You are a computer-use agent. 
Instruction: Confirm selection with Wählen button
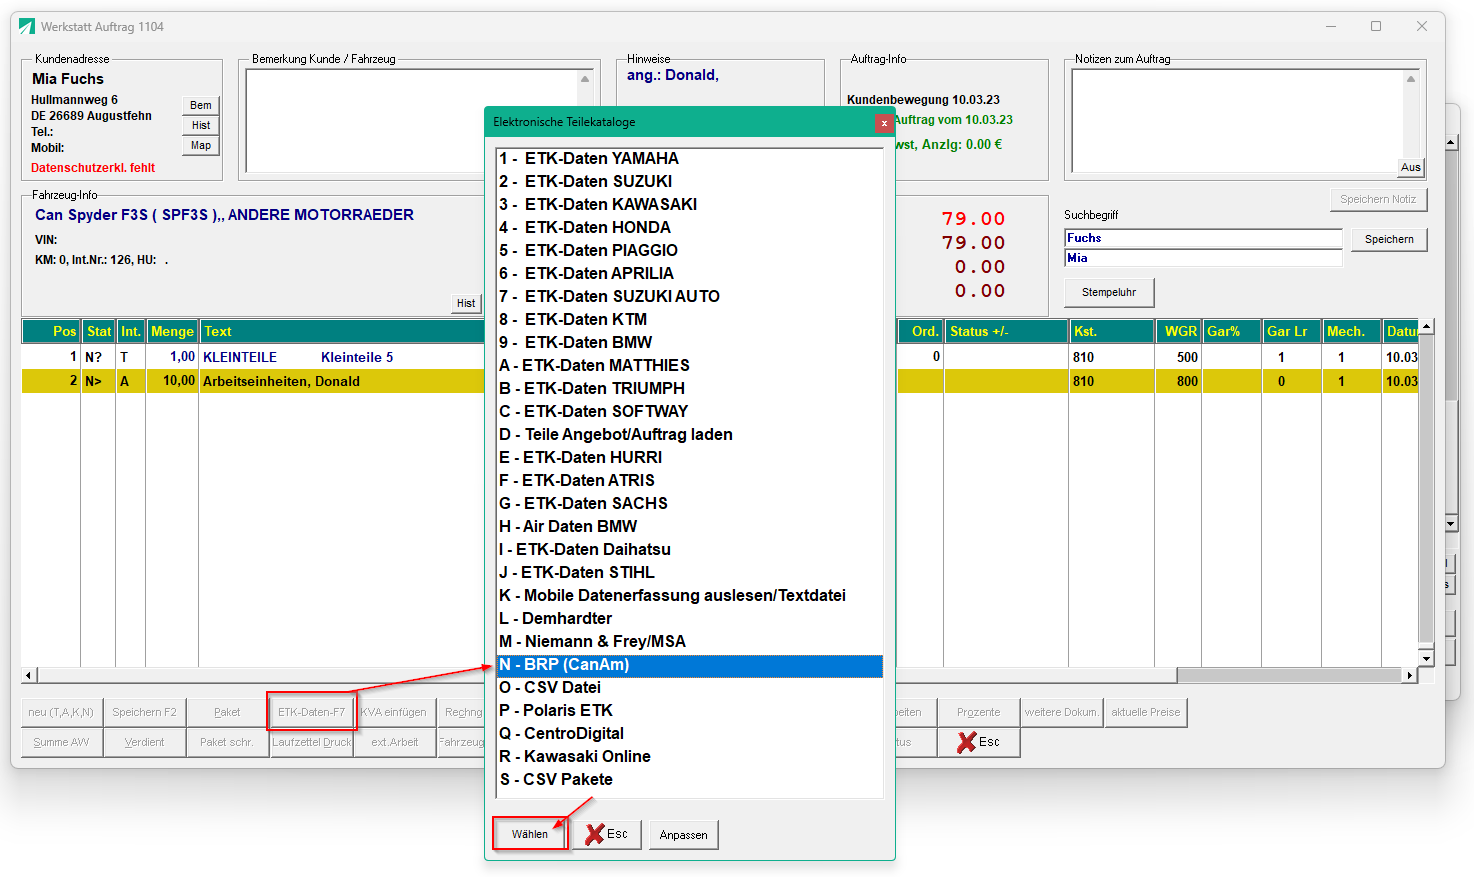tap(530, 834)
